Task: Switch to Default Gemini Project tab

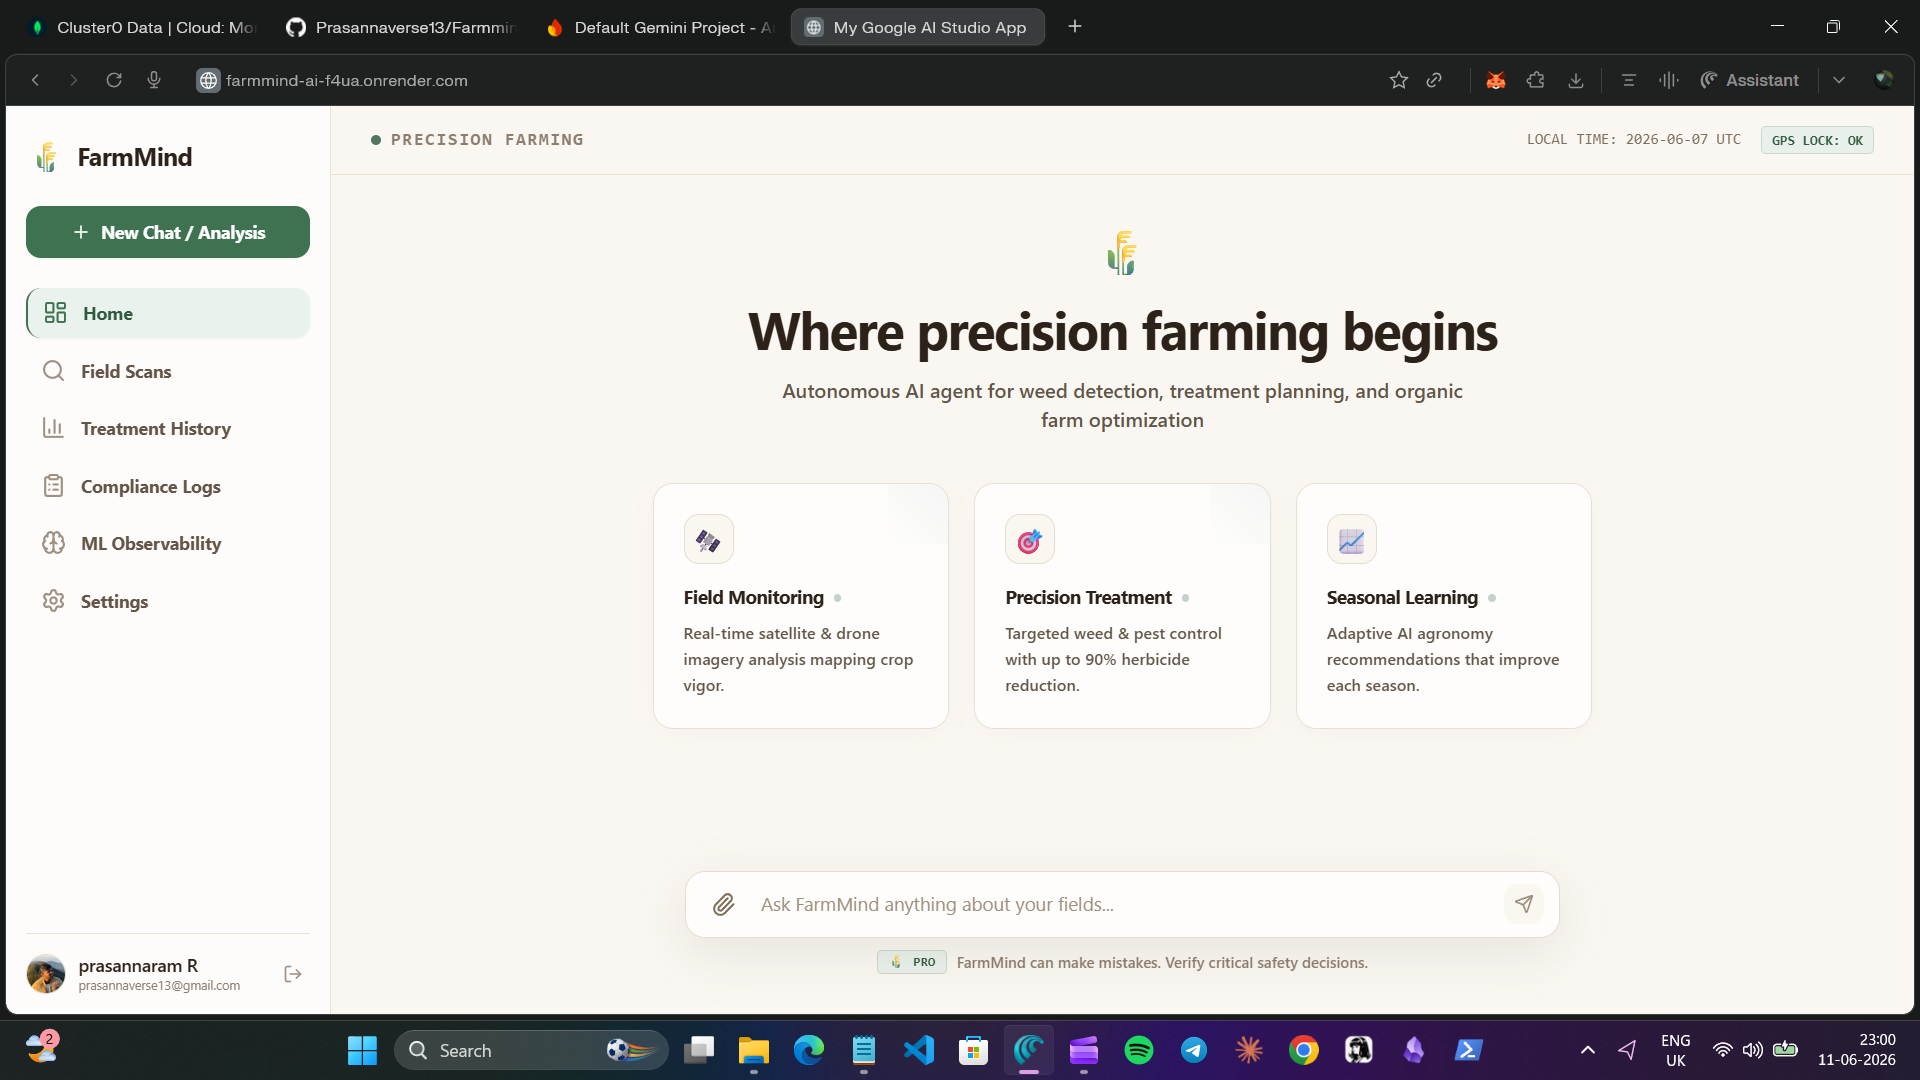Action: (x=660, y=27)
